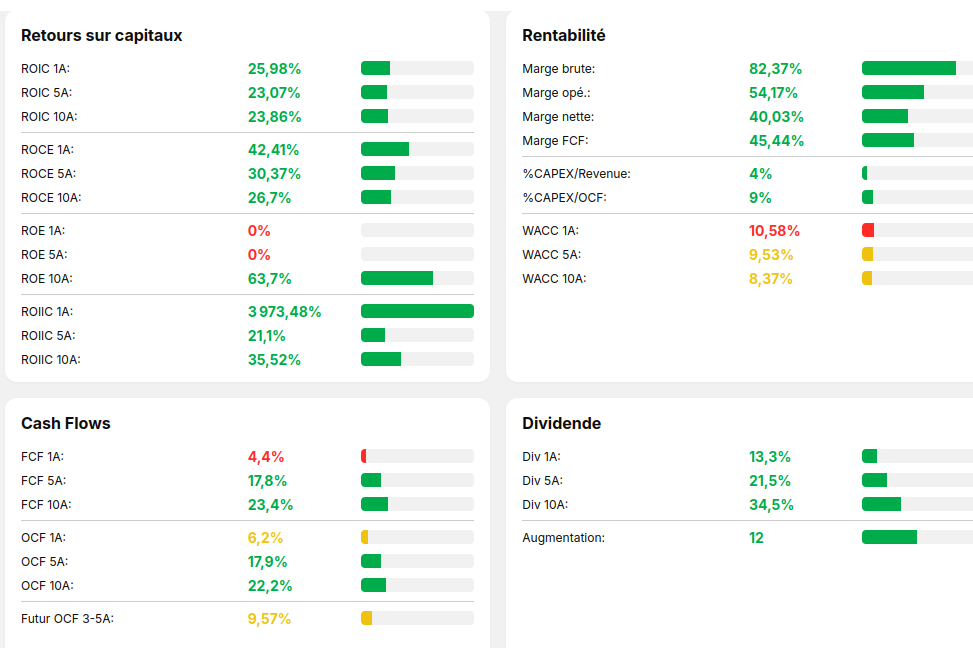Screen dimensions: 973x648
Task: Click the yellow Futur OCF 3-5A bar
Action: tap(367, 618)
